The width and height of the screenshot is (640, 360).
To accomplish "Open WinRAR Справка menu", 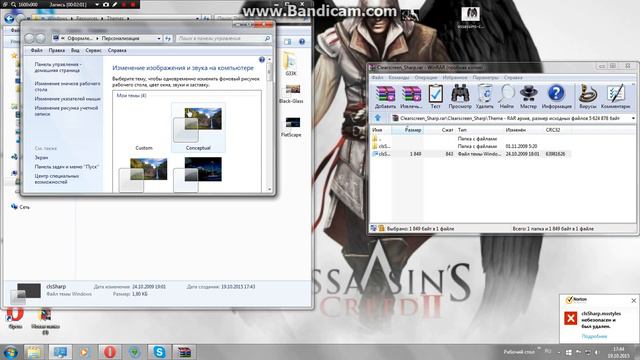I will (x=513, y=78).
